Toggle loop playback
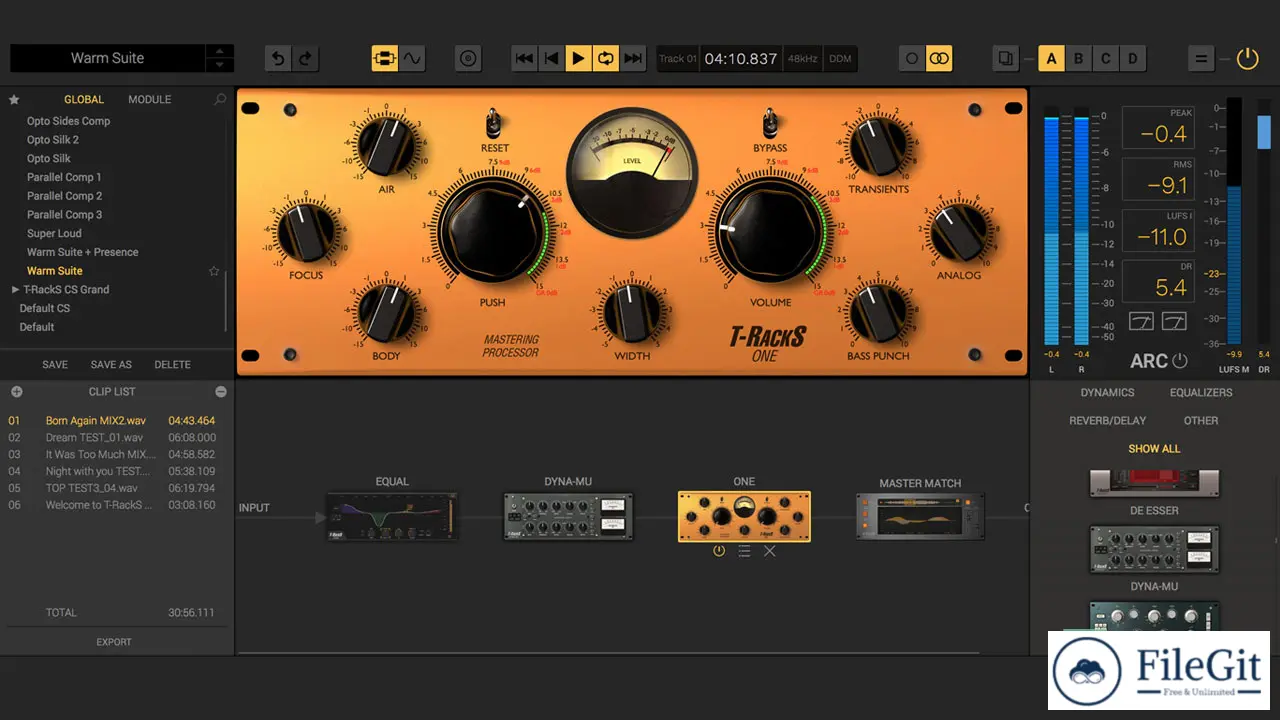 pos(605,59)
